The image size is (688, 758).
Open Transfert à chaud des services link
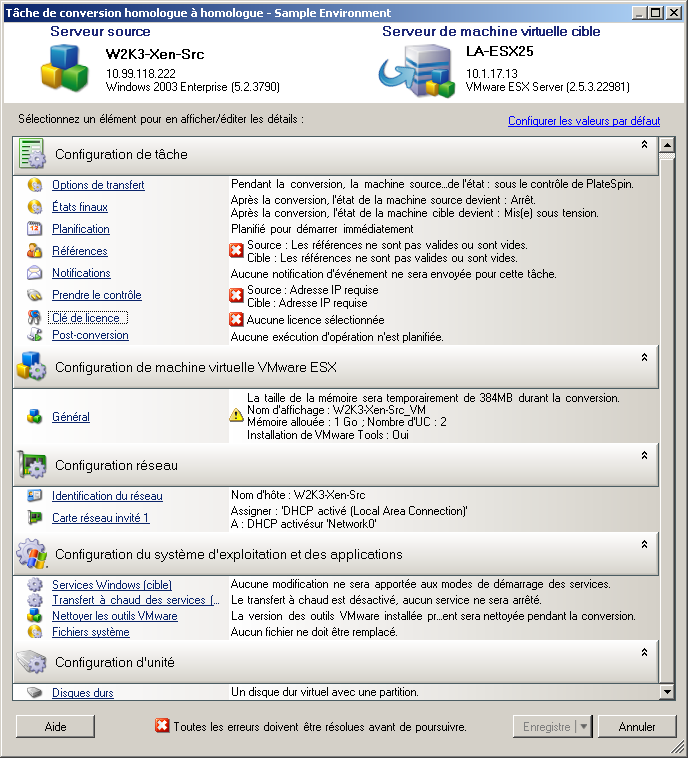point(136,600)
